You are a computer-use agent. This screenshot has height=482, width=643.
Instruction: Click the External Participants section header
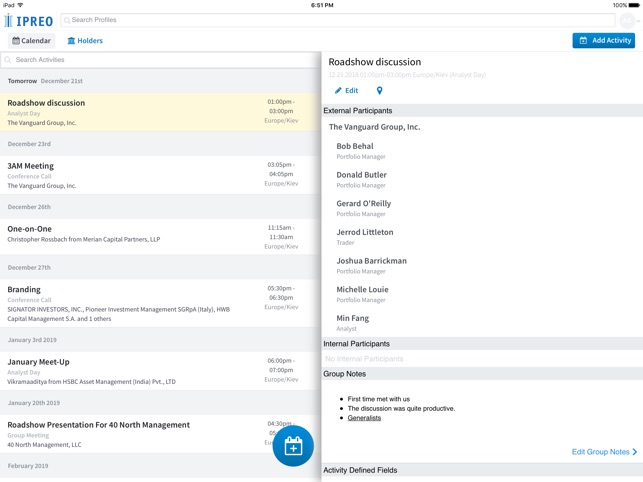point(482,111)
